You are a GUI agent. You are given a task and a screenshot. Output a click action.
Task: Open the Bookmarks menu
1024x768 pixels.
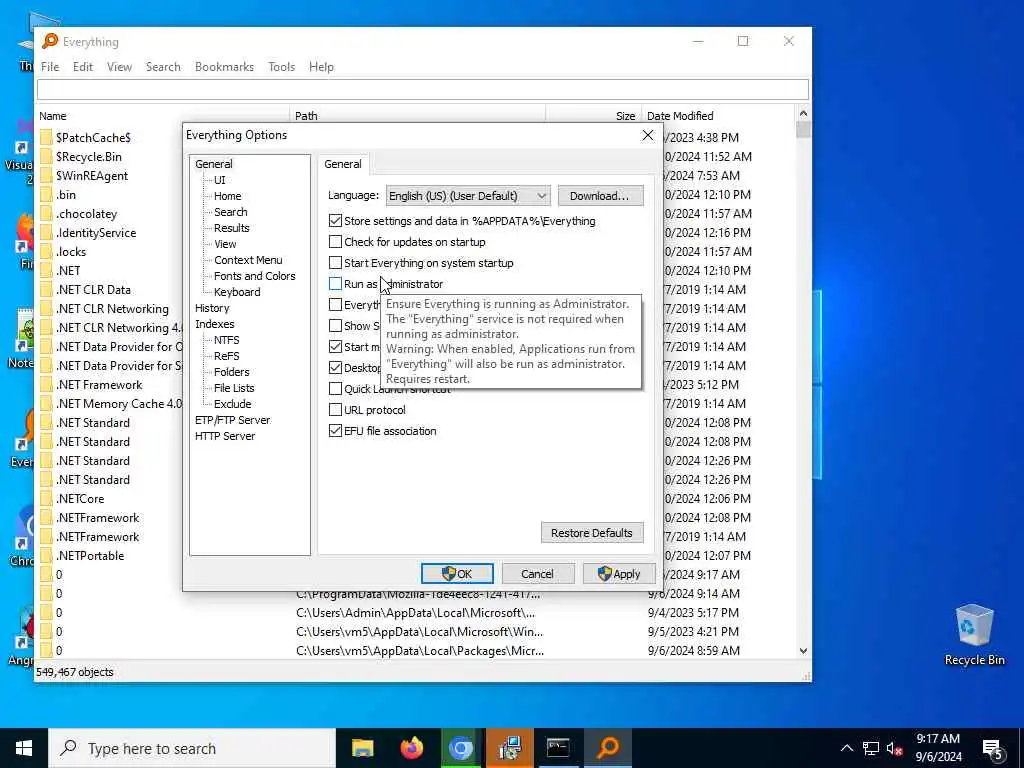coord(224,67)
